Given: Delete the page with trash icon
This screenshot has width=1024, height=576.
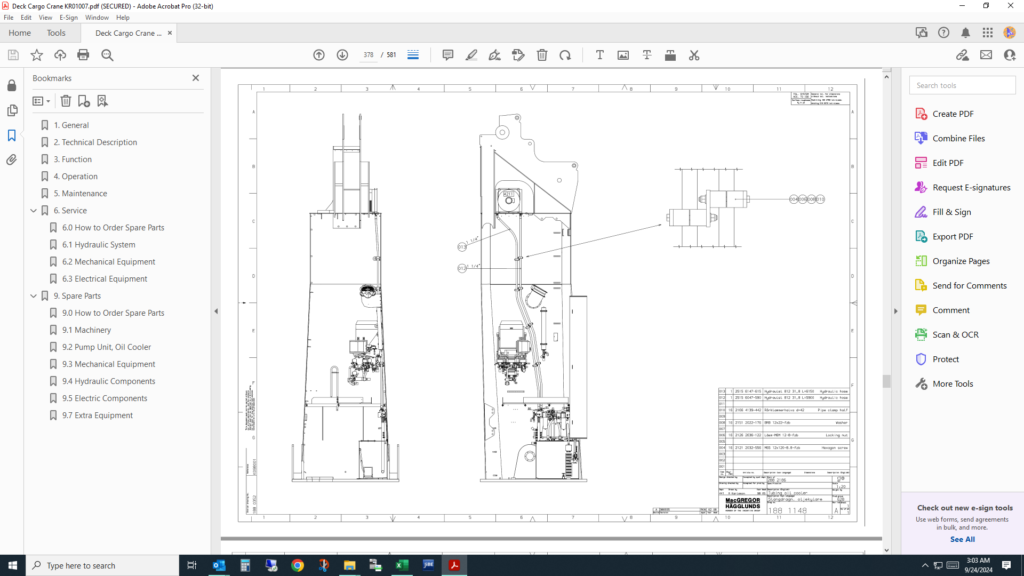Looking at the screenshot, I should (542, 56).
